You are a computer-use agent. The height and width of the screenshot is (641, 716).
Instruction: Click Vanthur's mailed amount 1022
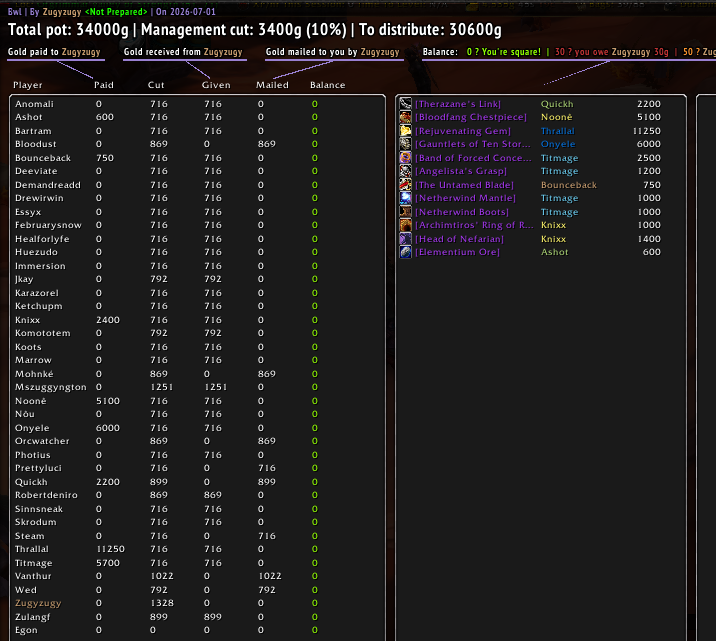point(270,576)
